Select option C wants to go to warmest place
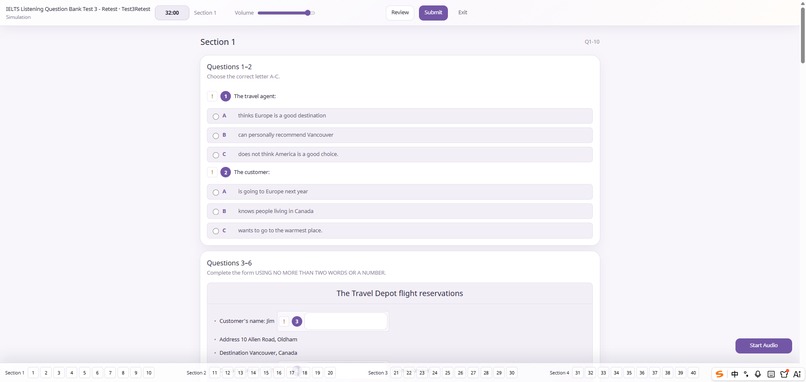Image resolution: width=806 pixels, height=382 pixels. [x=399, y=230]
